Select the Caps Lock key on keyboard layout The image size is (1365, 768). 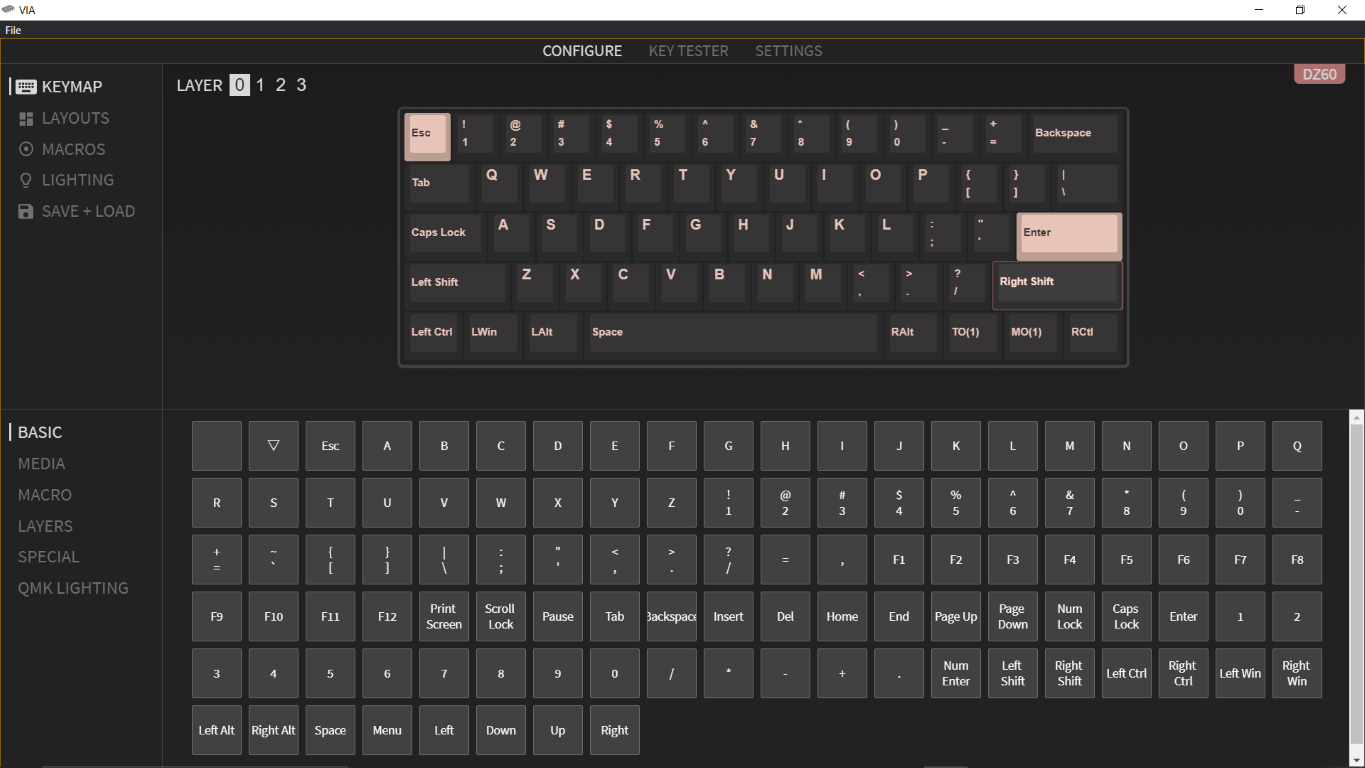445,236
